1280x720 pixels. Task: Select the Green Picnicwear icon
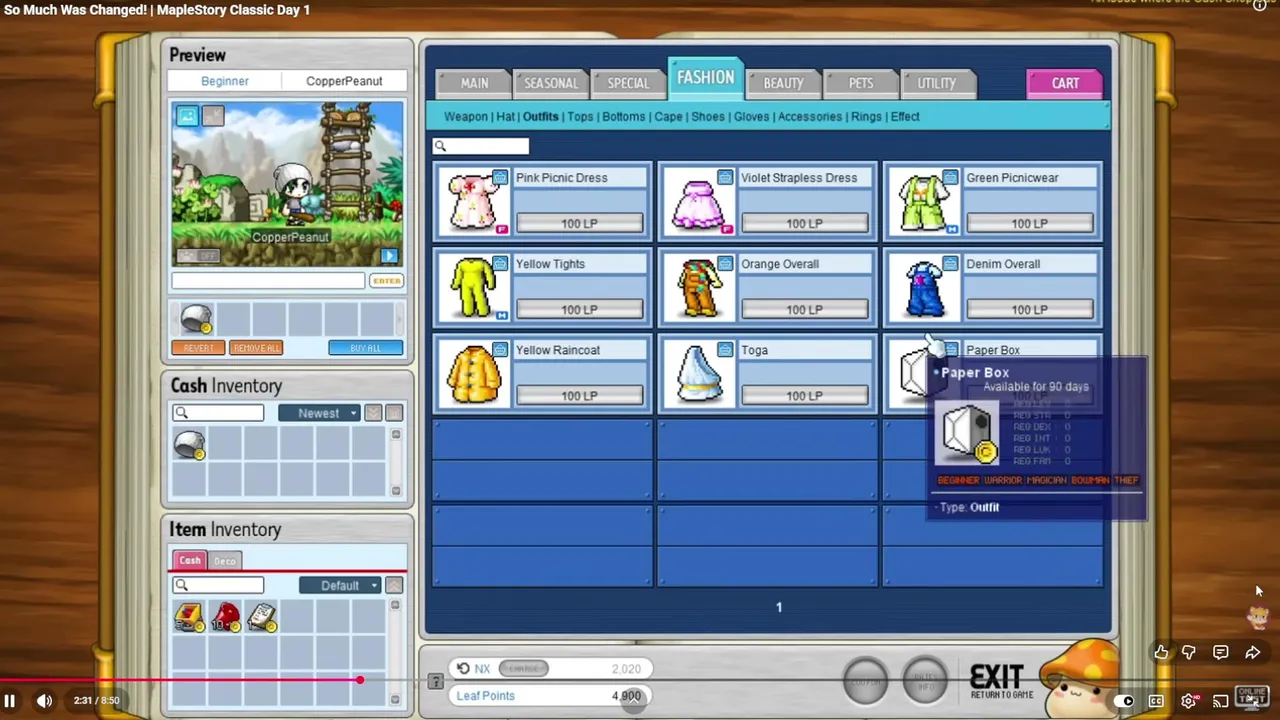point(923,202)
